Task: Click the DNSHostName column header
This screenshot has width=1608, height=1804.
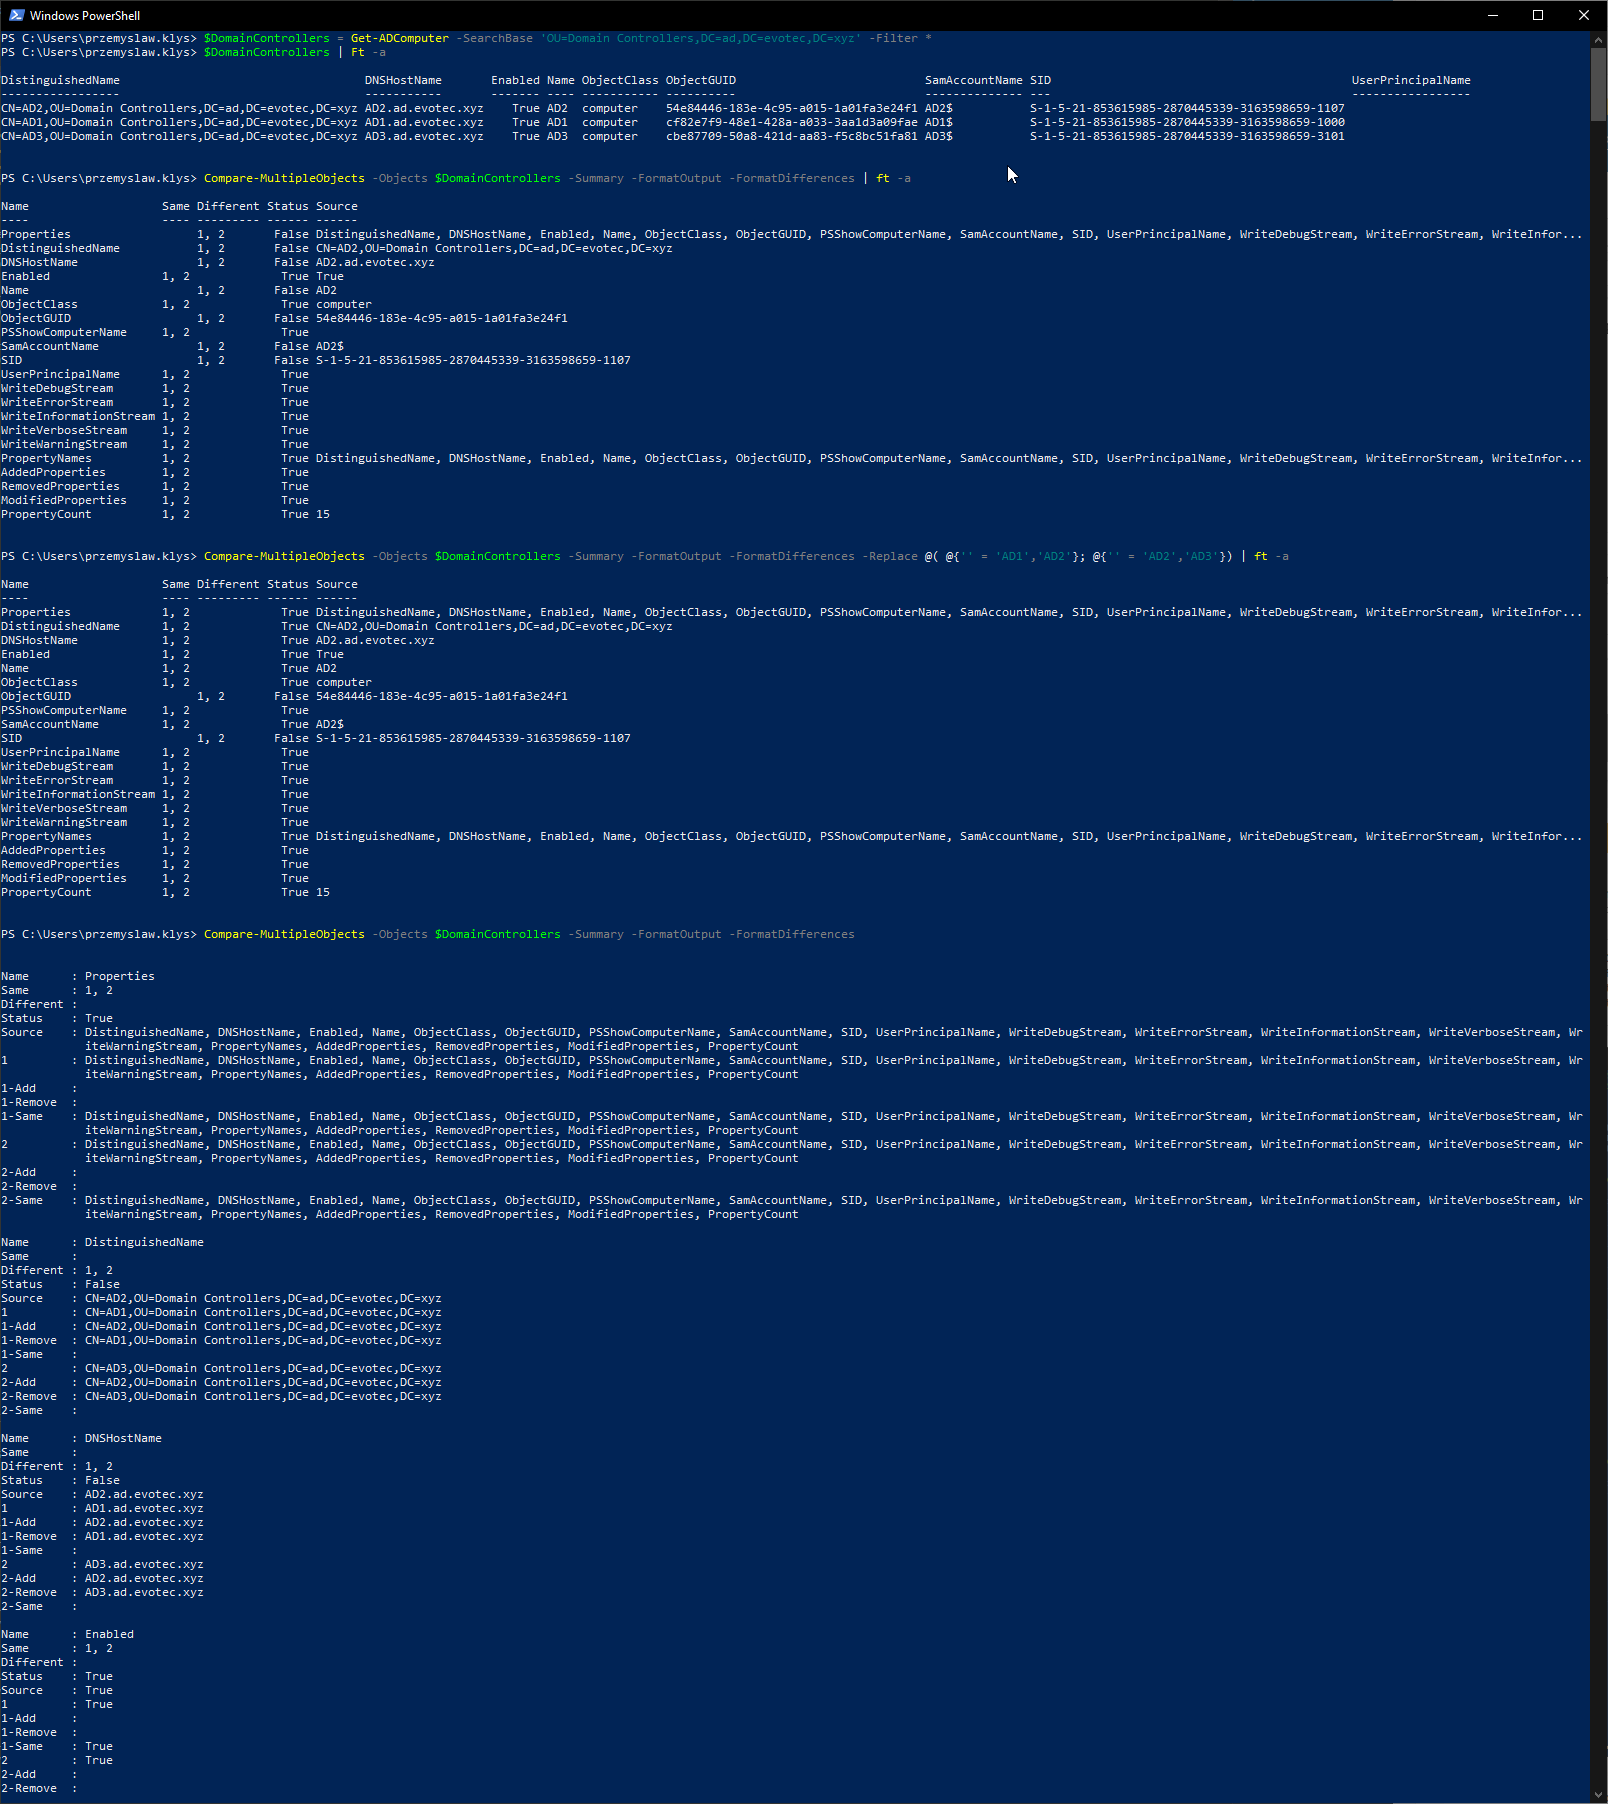Action: 403,79
